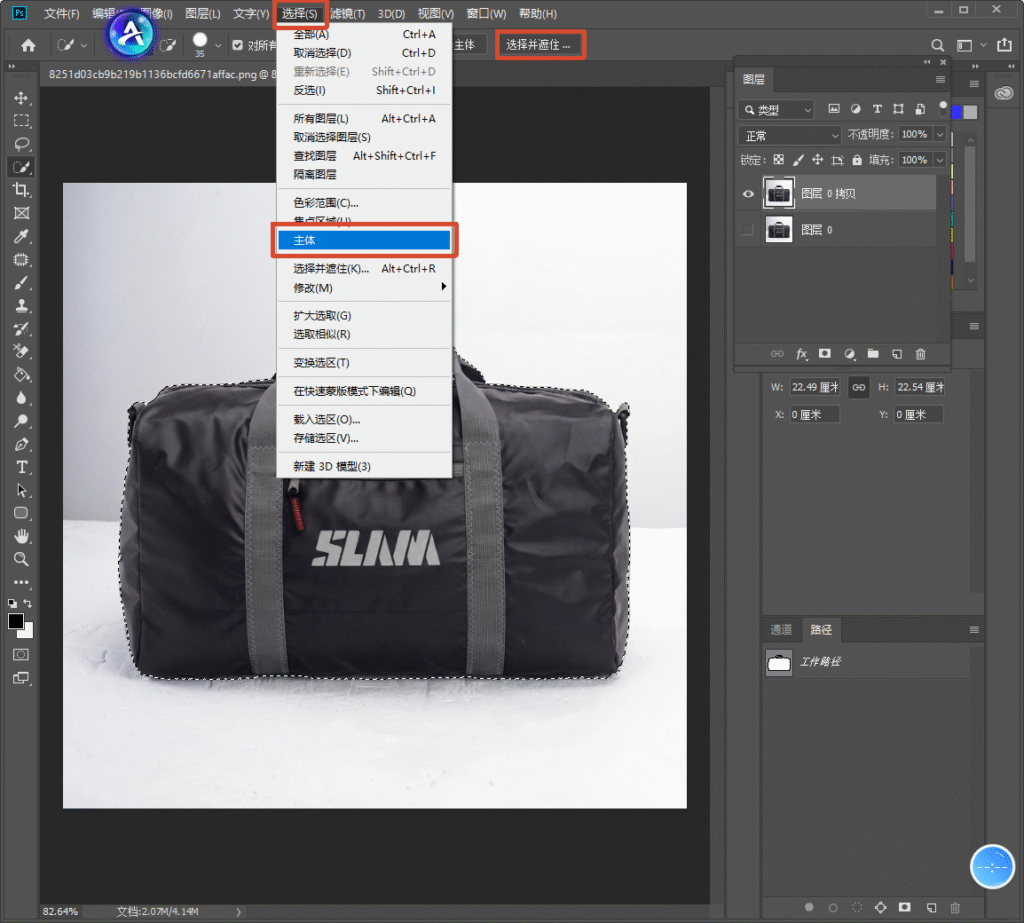The width and height of the screenshot is (1024, 923).
Task: Click the 选择并遮住 ... options bar button
Action: click(x=539, y=45)
